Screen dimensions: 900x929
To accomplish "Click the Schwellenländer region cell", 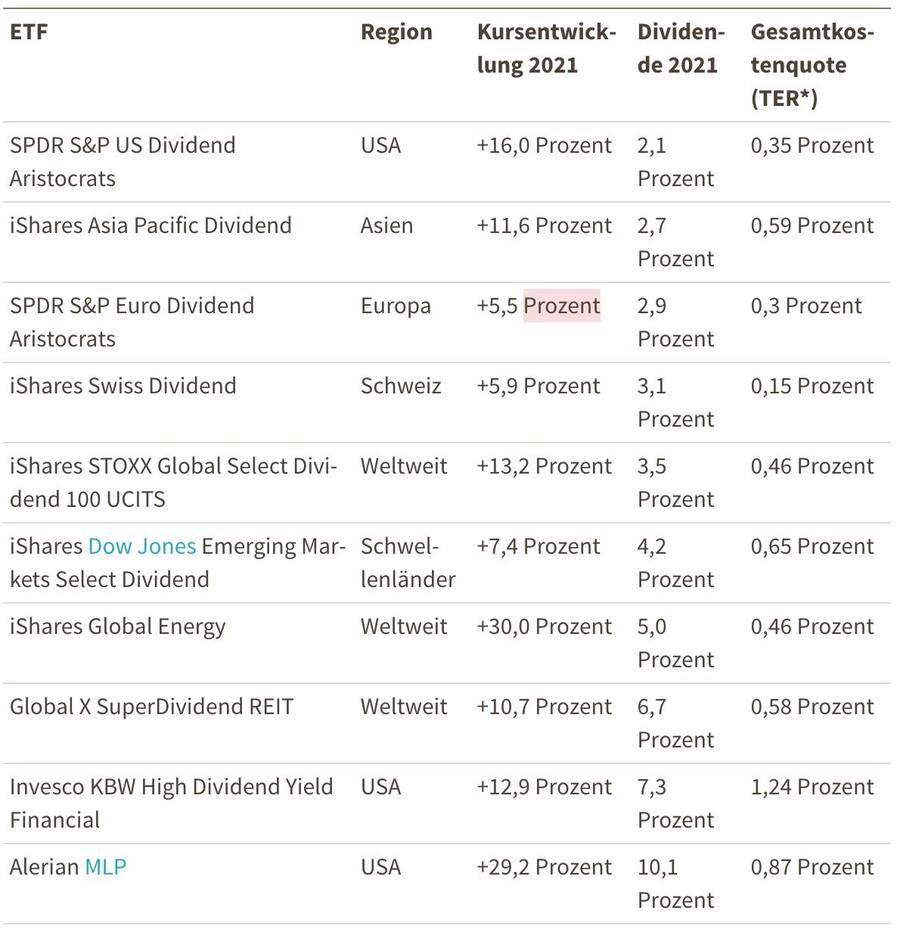I will (407, 563).
